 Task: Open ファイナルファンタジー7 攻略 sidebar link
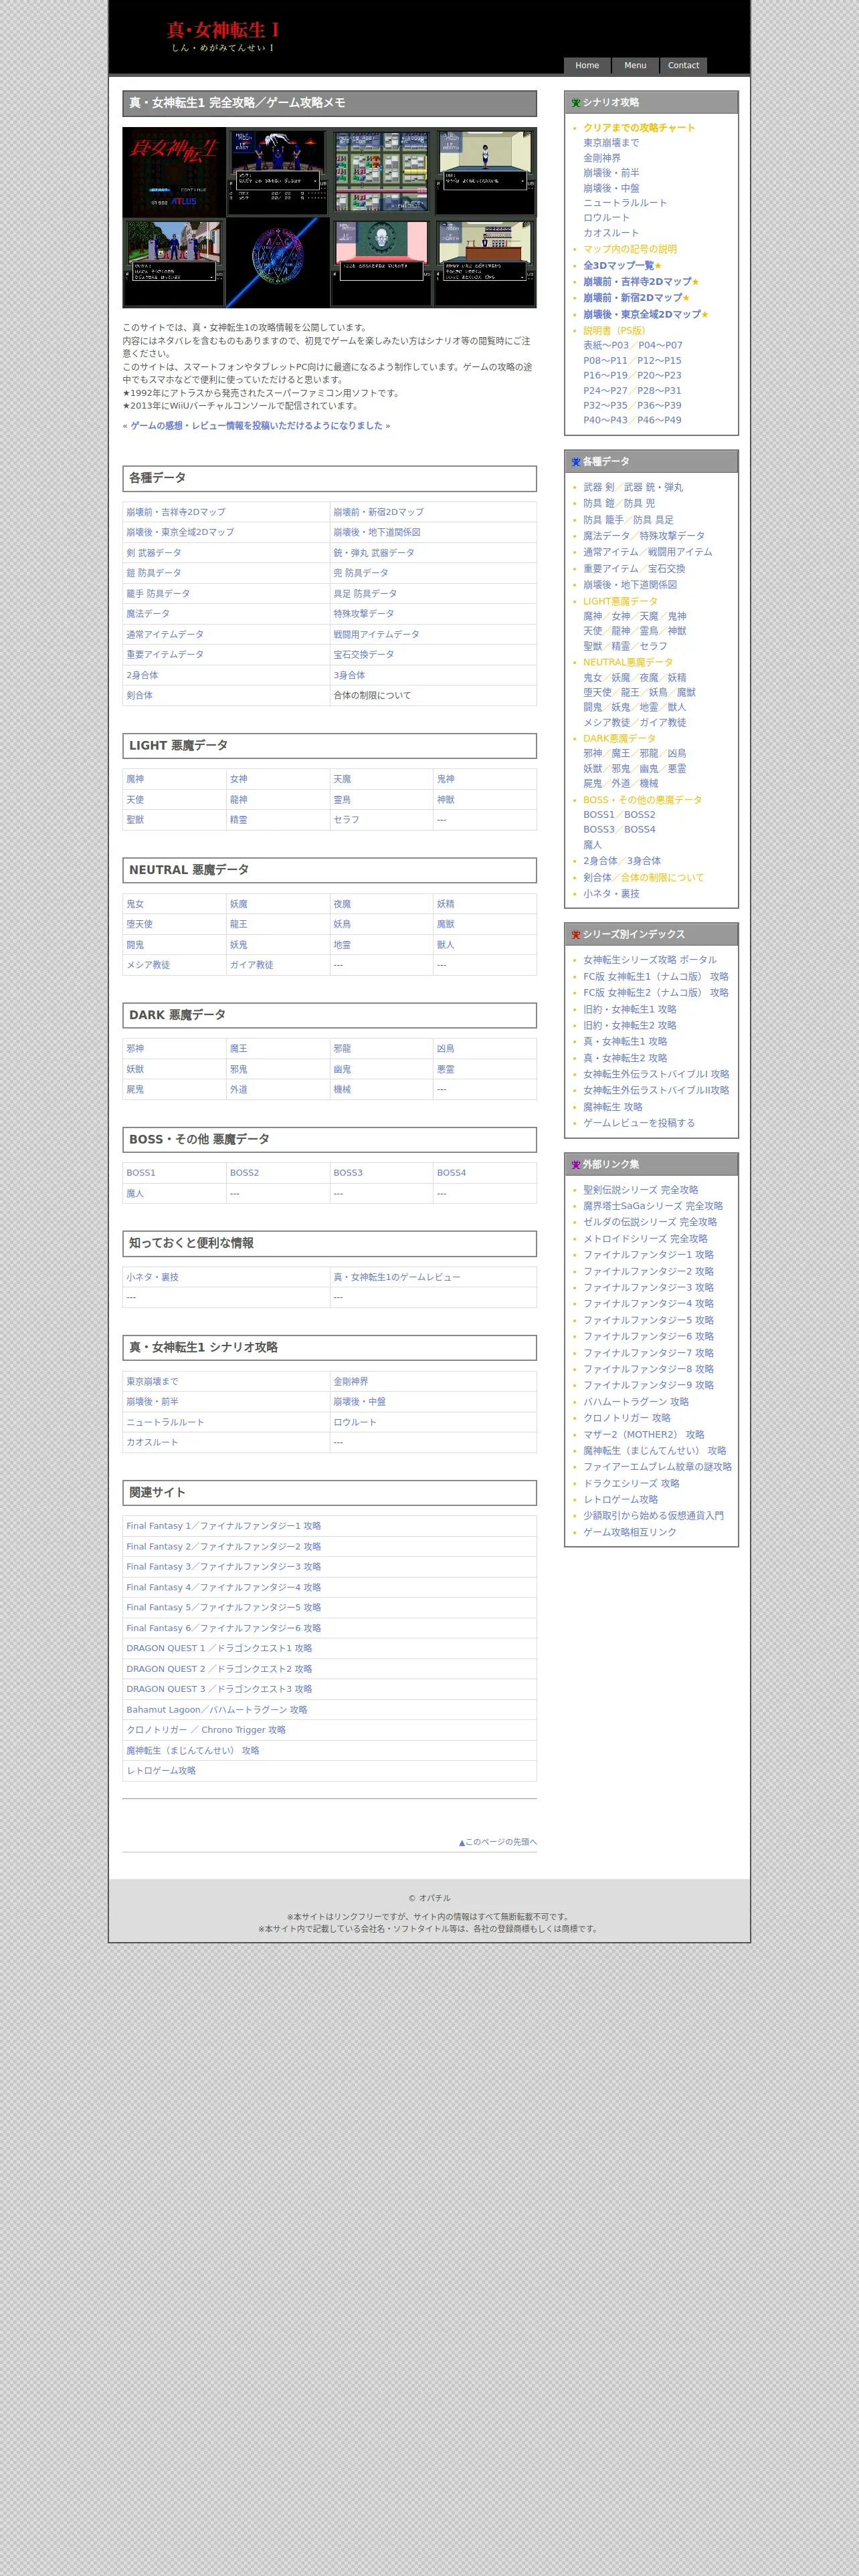click(x=648, y=1354)
